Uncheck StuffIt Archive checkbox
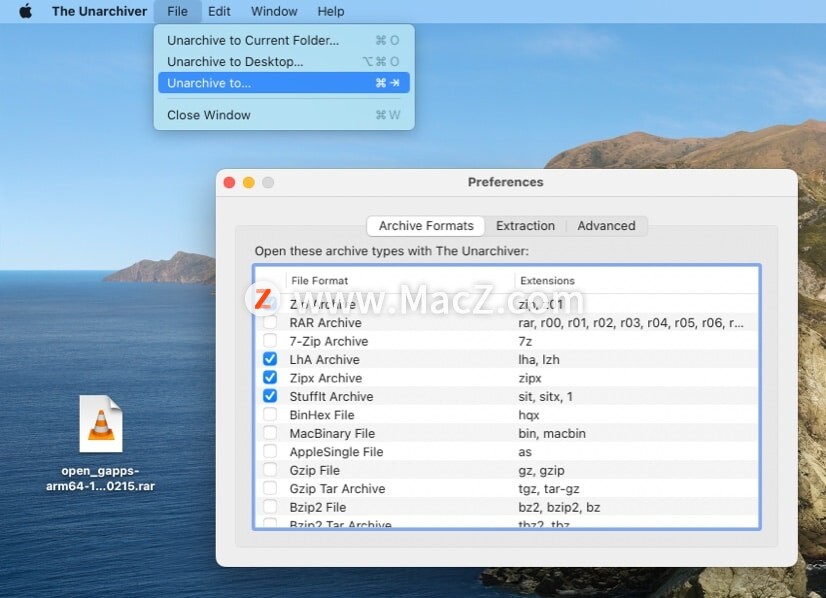 point(270,396)
